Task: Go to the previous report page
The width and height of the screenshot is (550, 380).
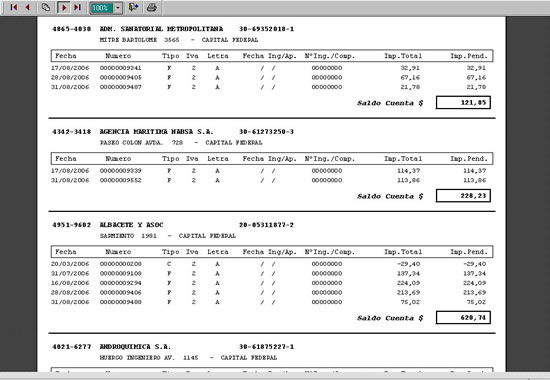Action: (x=28, y=7)
